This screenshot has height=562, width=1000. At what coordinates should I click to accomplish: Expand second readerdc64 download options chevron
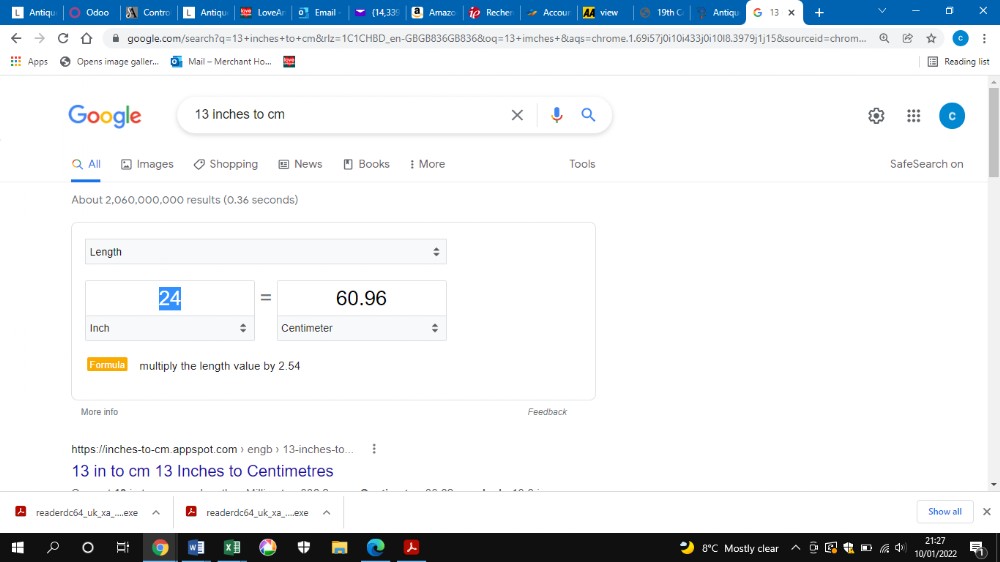(x=326, y=512)
